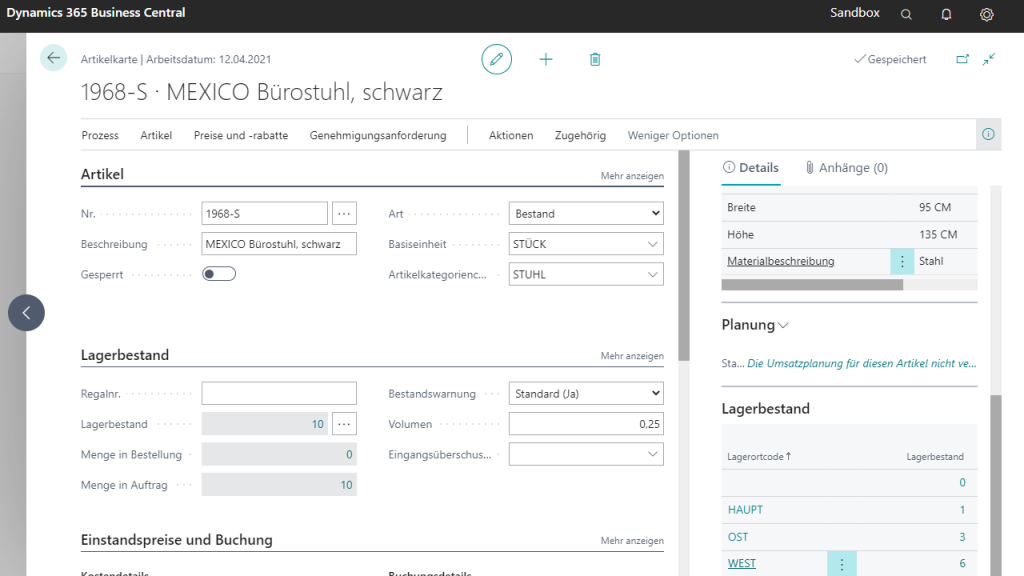The height and width of the screenshot is (576, 1024).
Task: Open notifications bell icon
Action: click(946, 14)
